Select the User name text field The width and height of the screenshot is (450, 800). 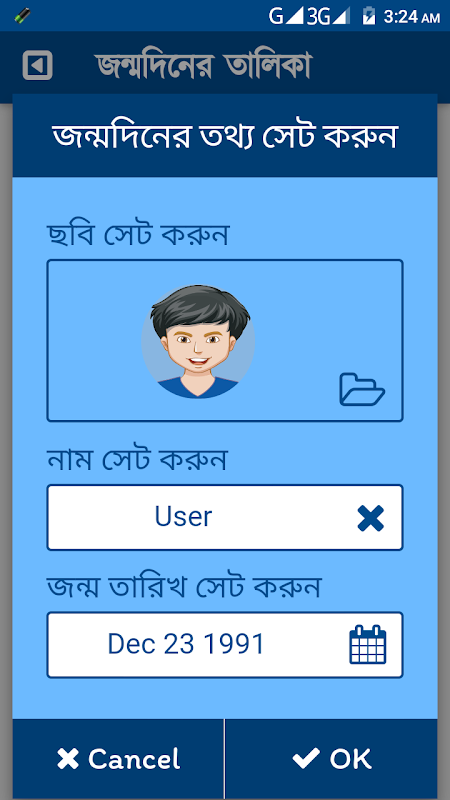[x=224, y=517]
